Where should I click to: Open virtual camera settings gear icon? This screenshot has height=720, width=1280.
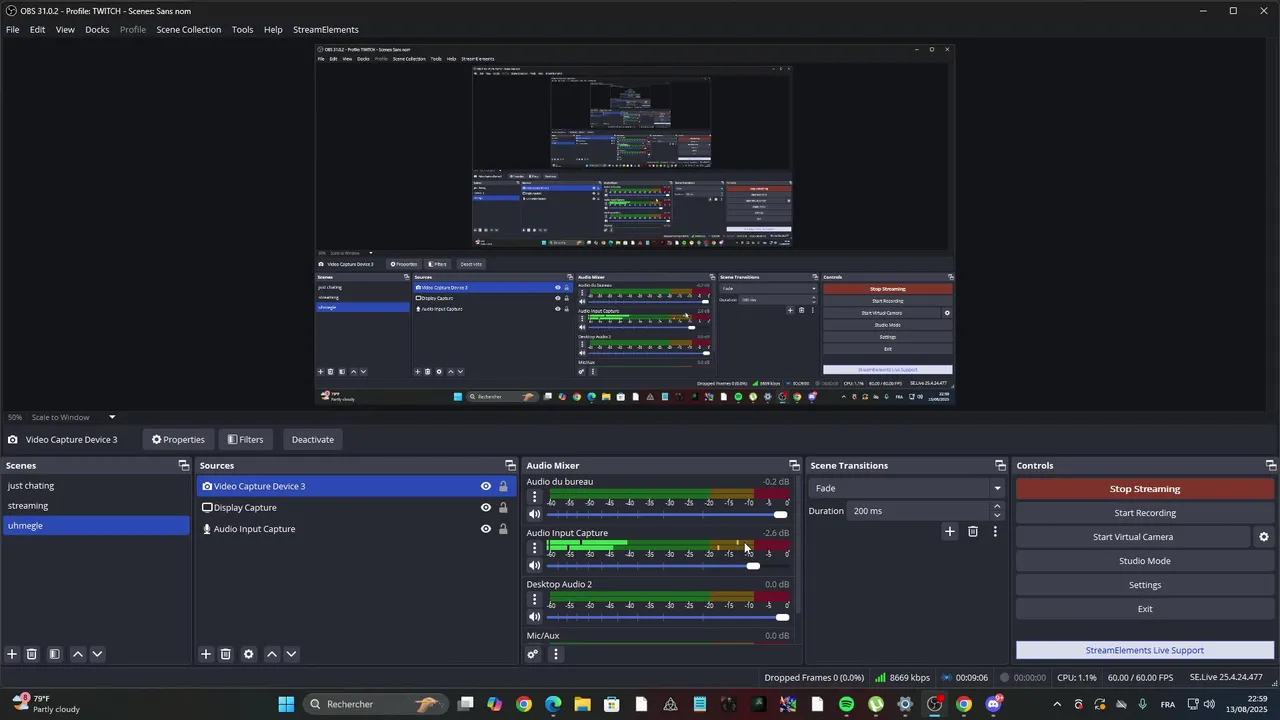tap(1264, 537)
